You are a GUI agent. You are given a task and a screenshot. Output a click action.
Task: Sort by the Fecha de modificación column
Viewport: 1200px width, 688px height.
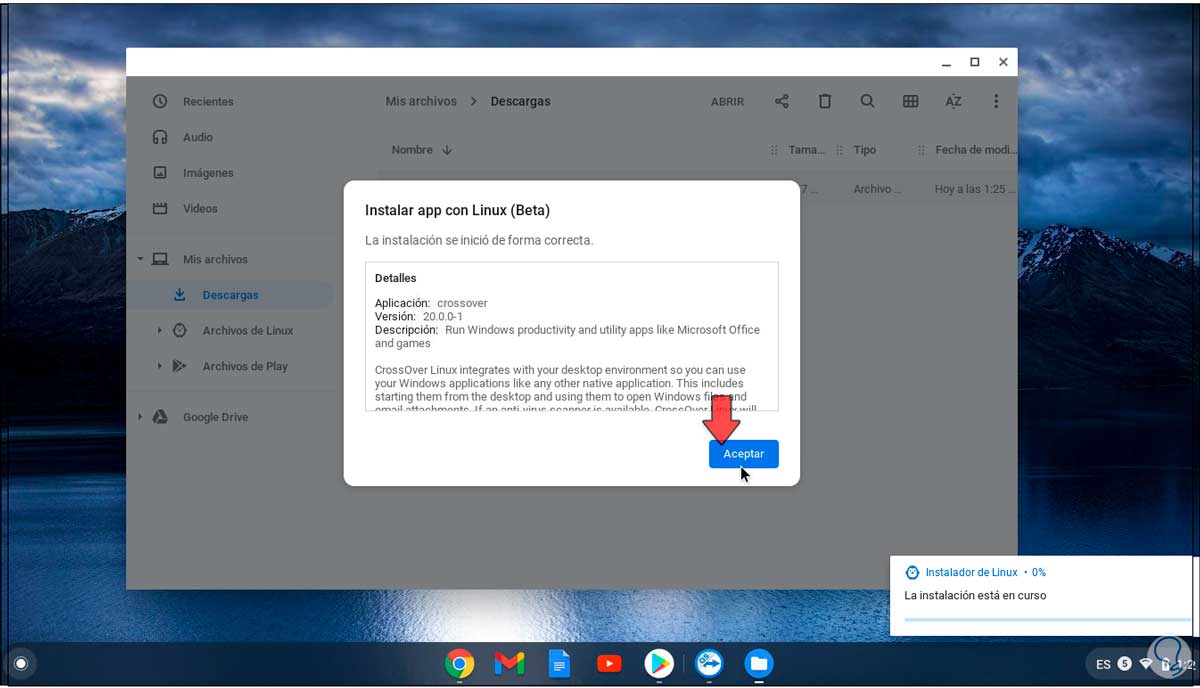tap(975, 150)
